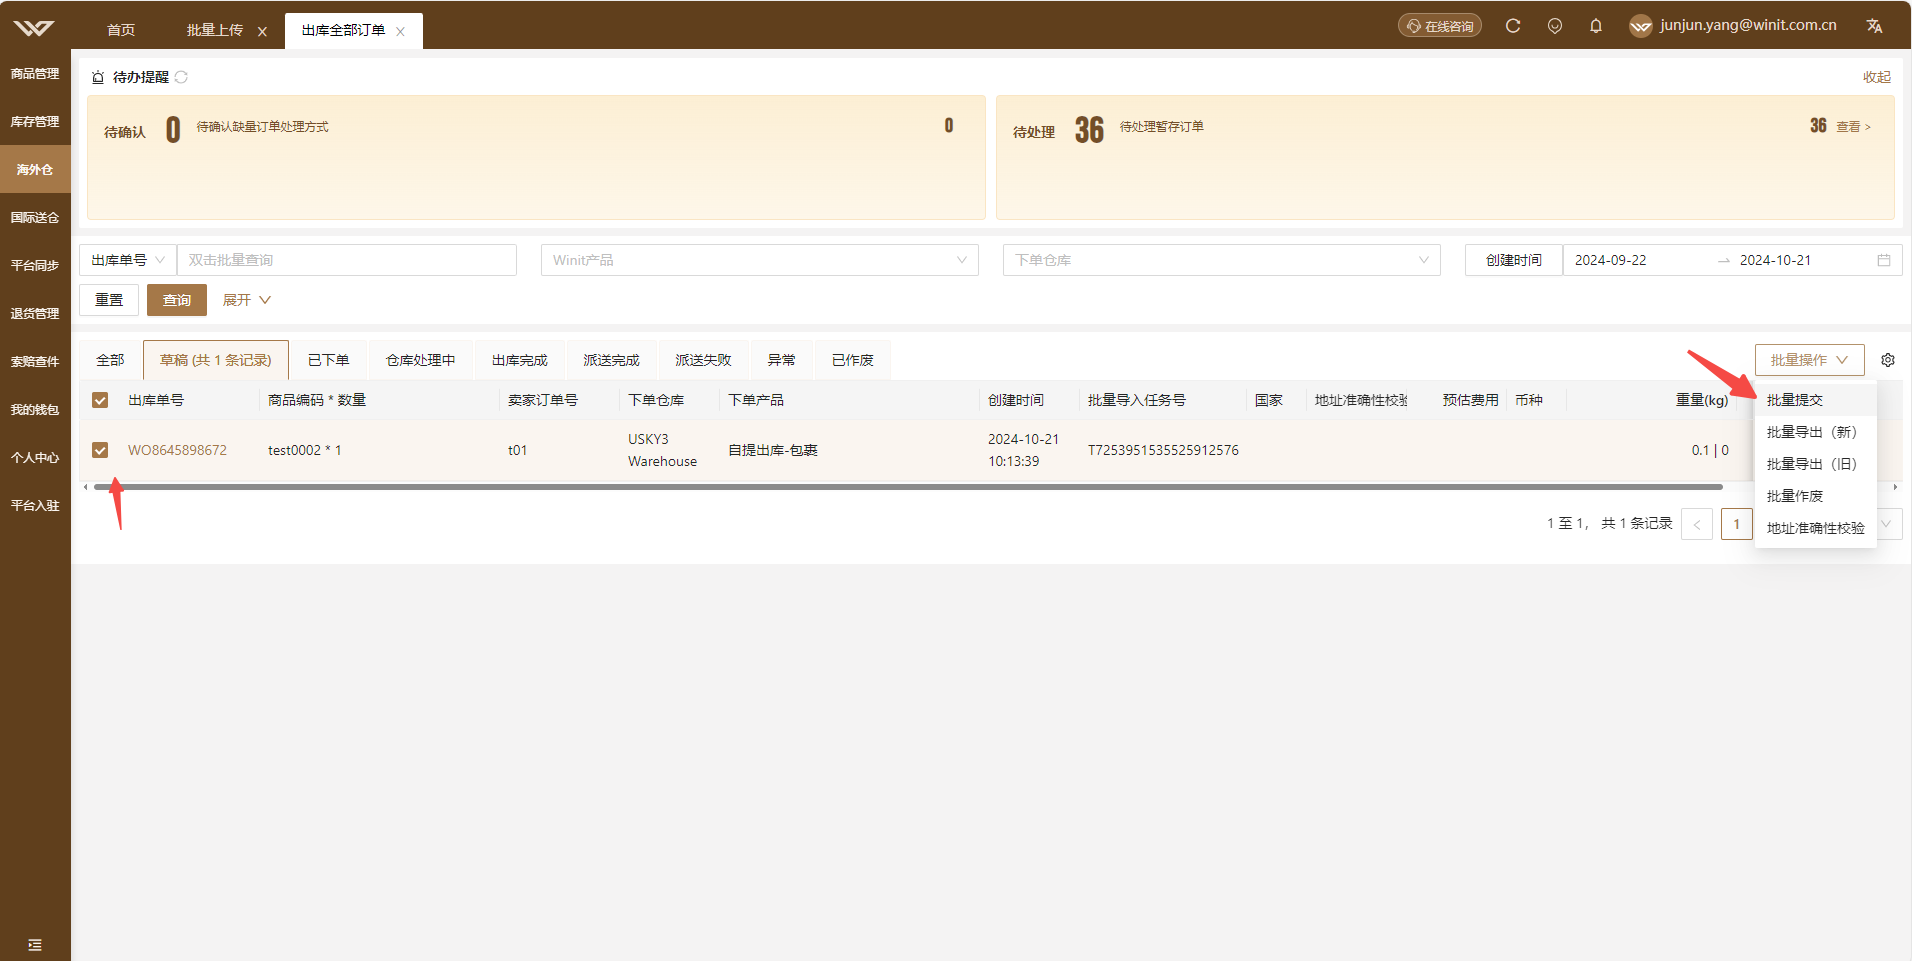Click the refresh icon in the top bar
The height and width of the screenshot is (961, 1912).
[1513, 26]
